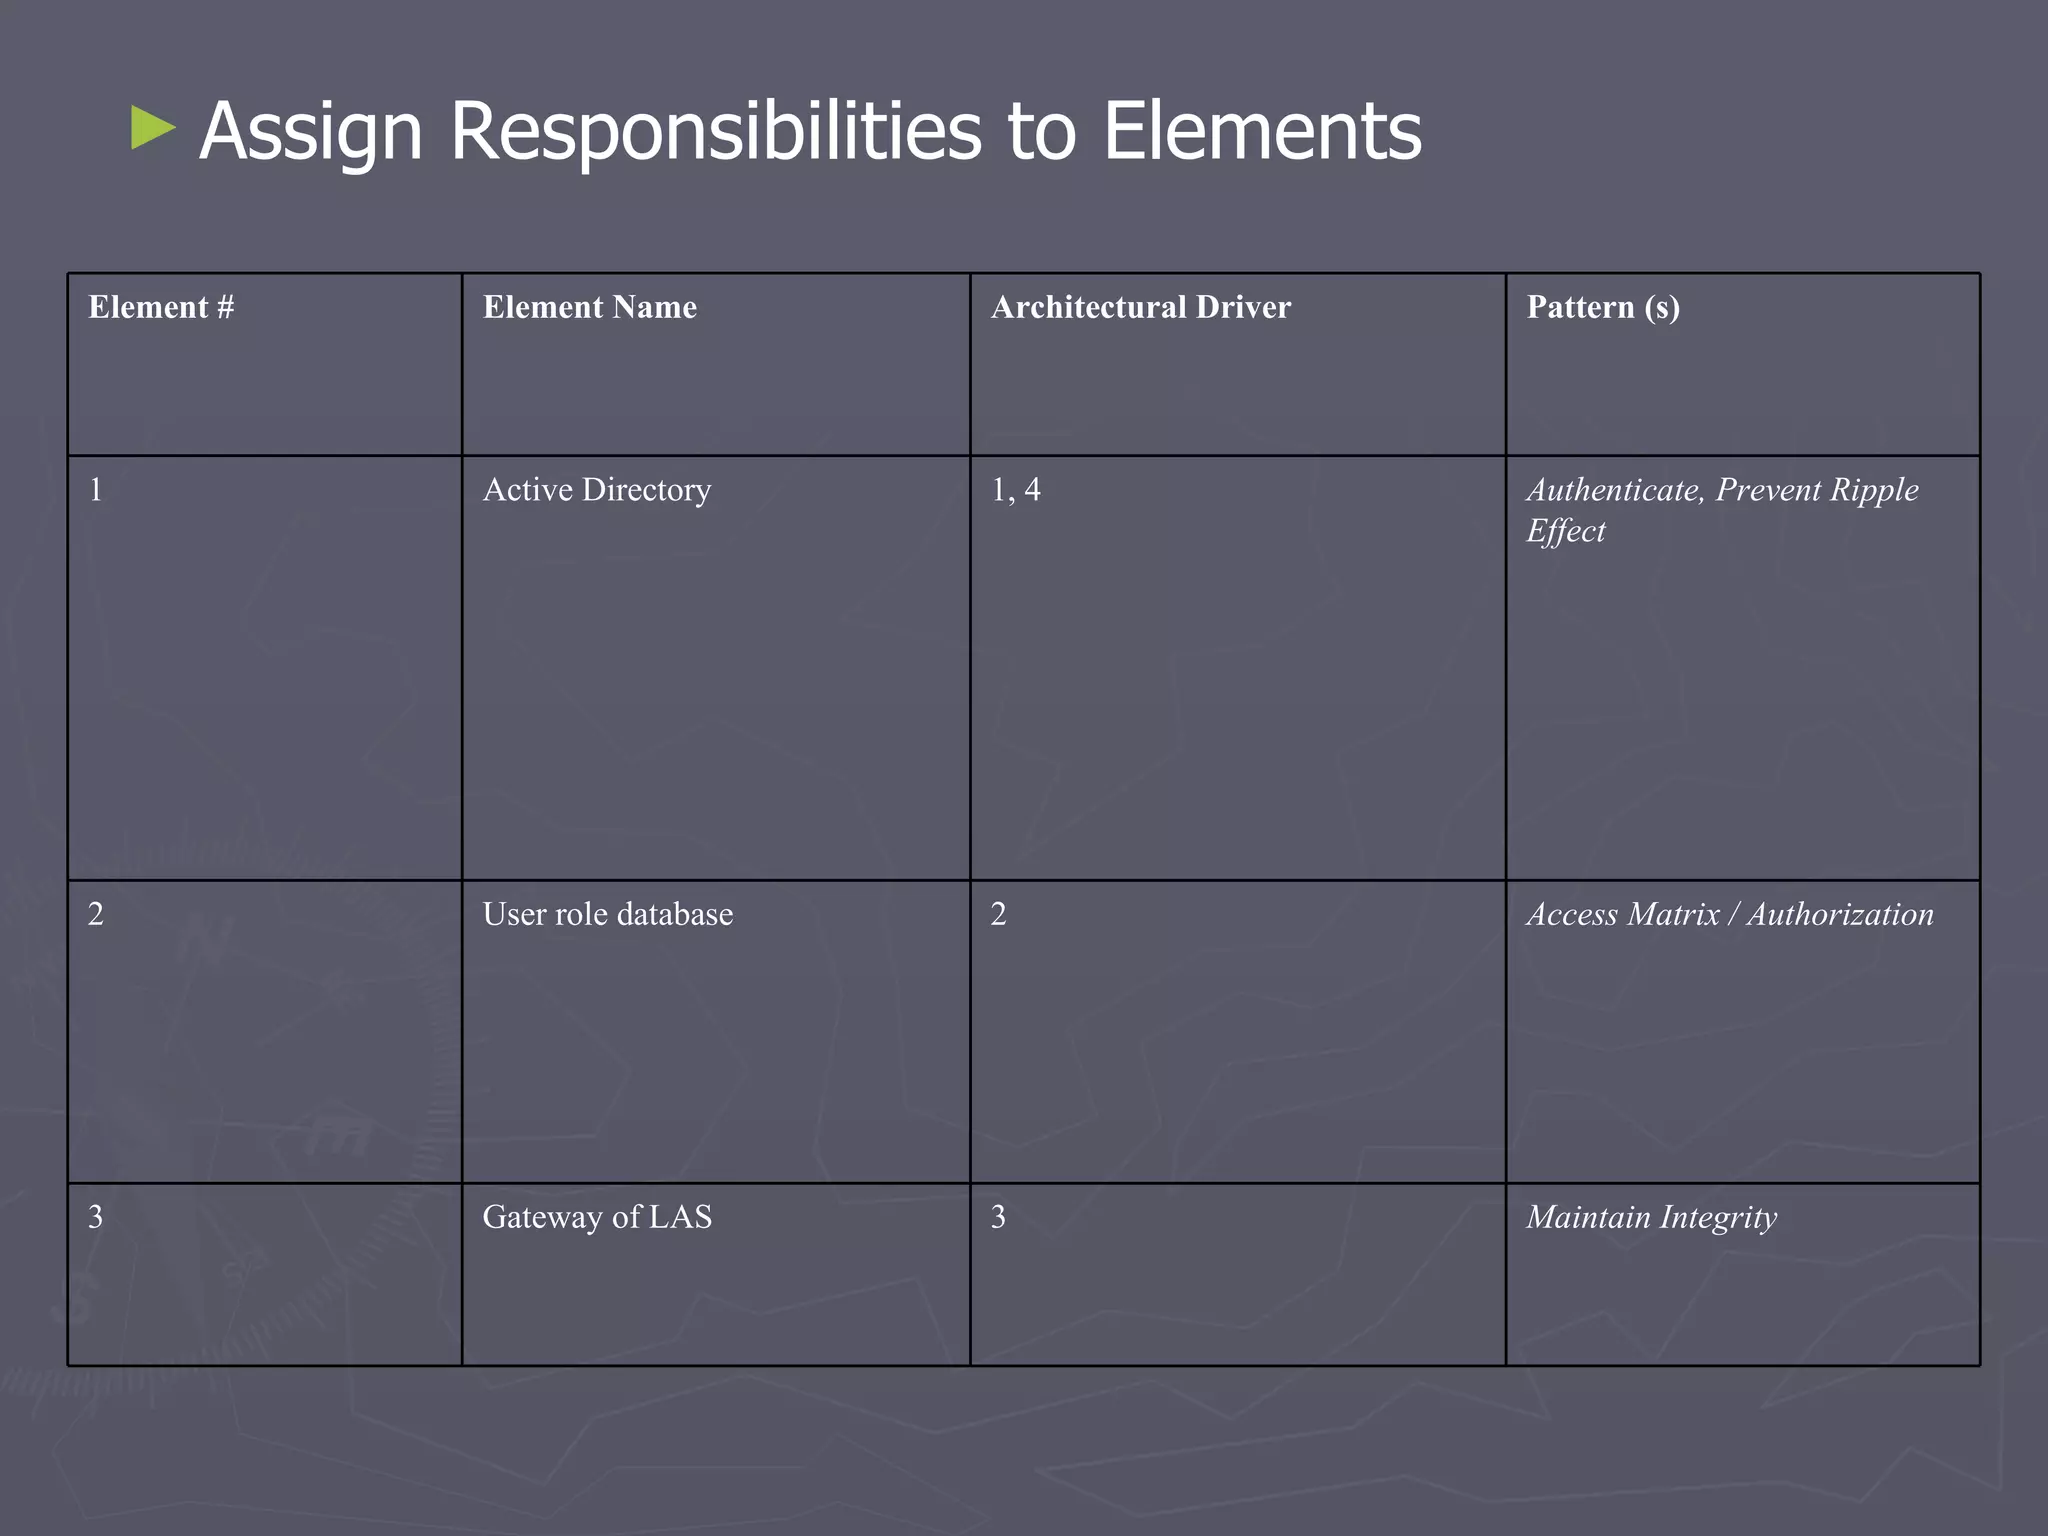The height and width of the screenshot is (1536, 2048).
Task: Select the 'Active Directory' cell
Action: click(x=716, y=668)
